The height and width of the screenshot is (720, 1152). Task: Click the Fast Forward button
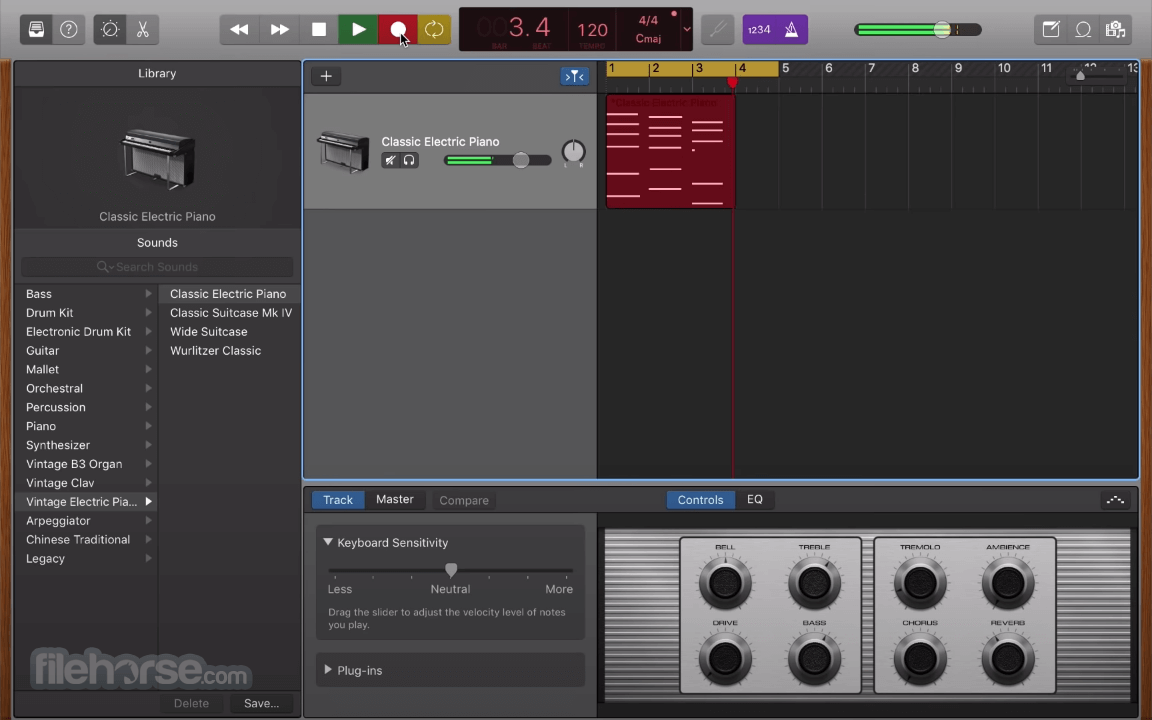tap(279, 29)
